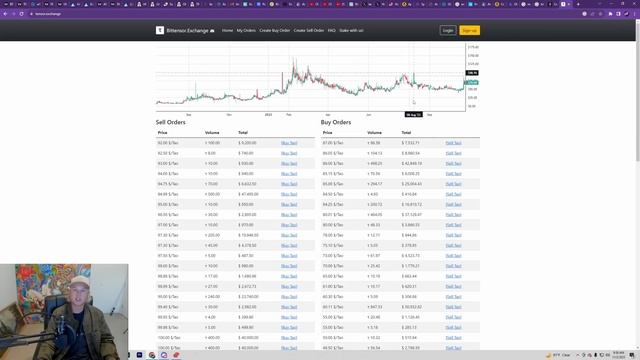Viewport: 640px width, 360px height.
Task: Click Buy Tao on the $23,760.00 total row
Action: pos(289,297)
